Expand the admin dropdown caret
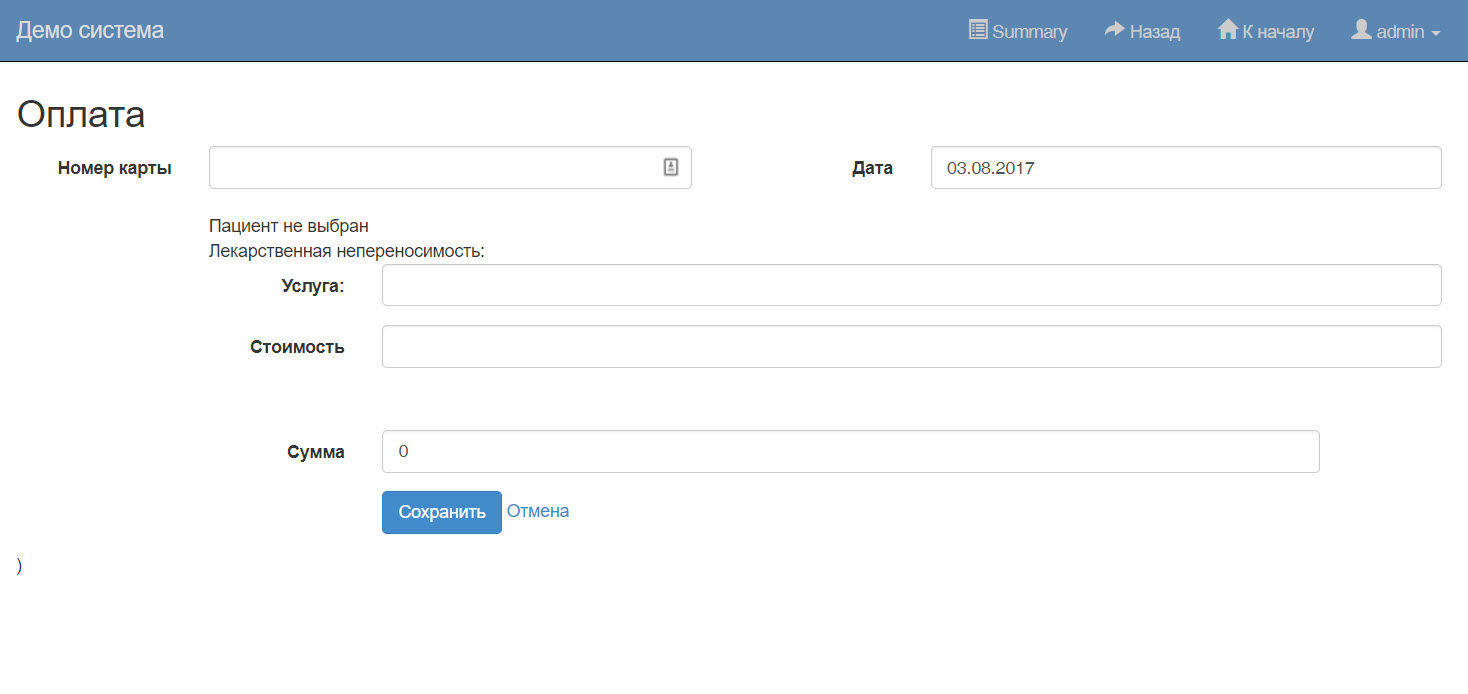Image resolution: width=1468 pixels, height=694 pixels. coord(1436,33)
